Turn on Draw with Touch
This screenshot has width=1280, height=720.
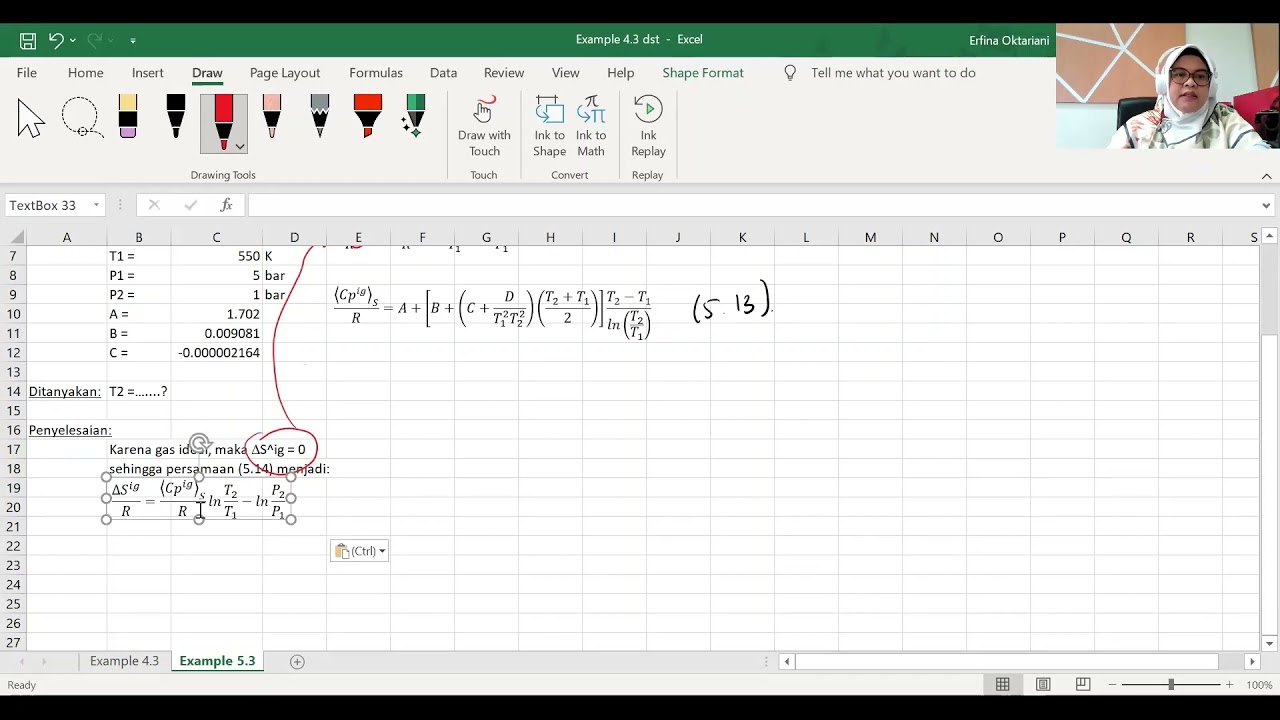484,127
